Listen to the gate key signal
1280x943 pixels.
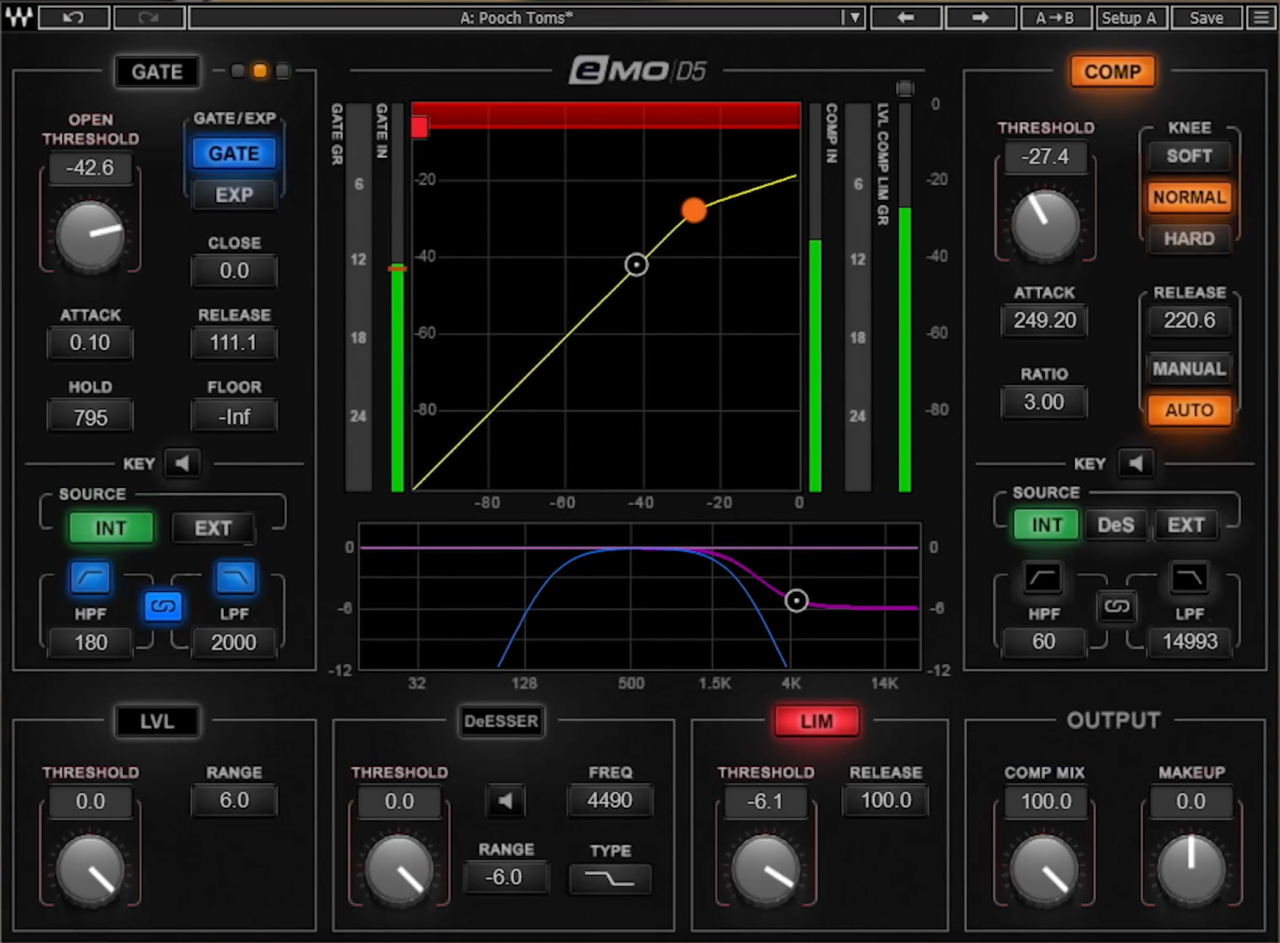(182, 463)
